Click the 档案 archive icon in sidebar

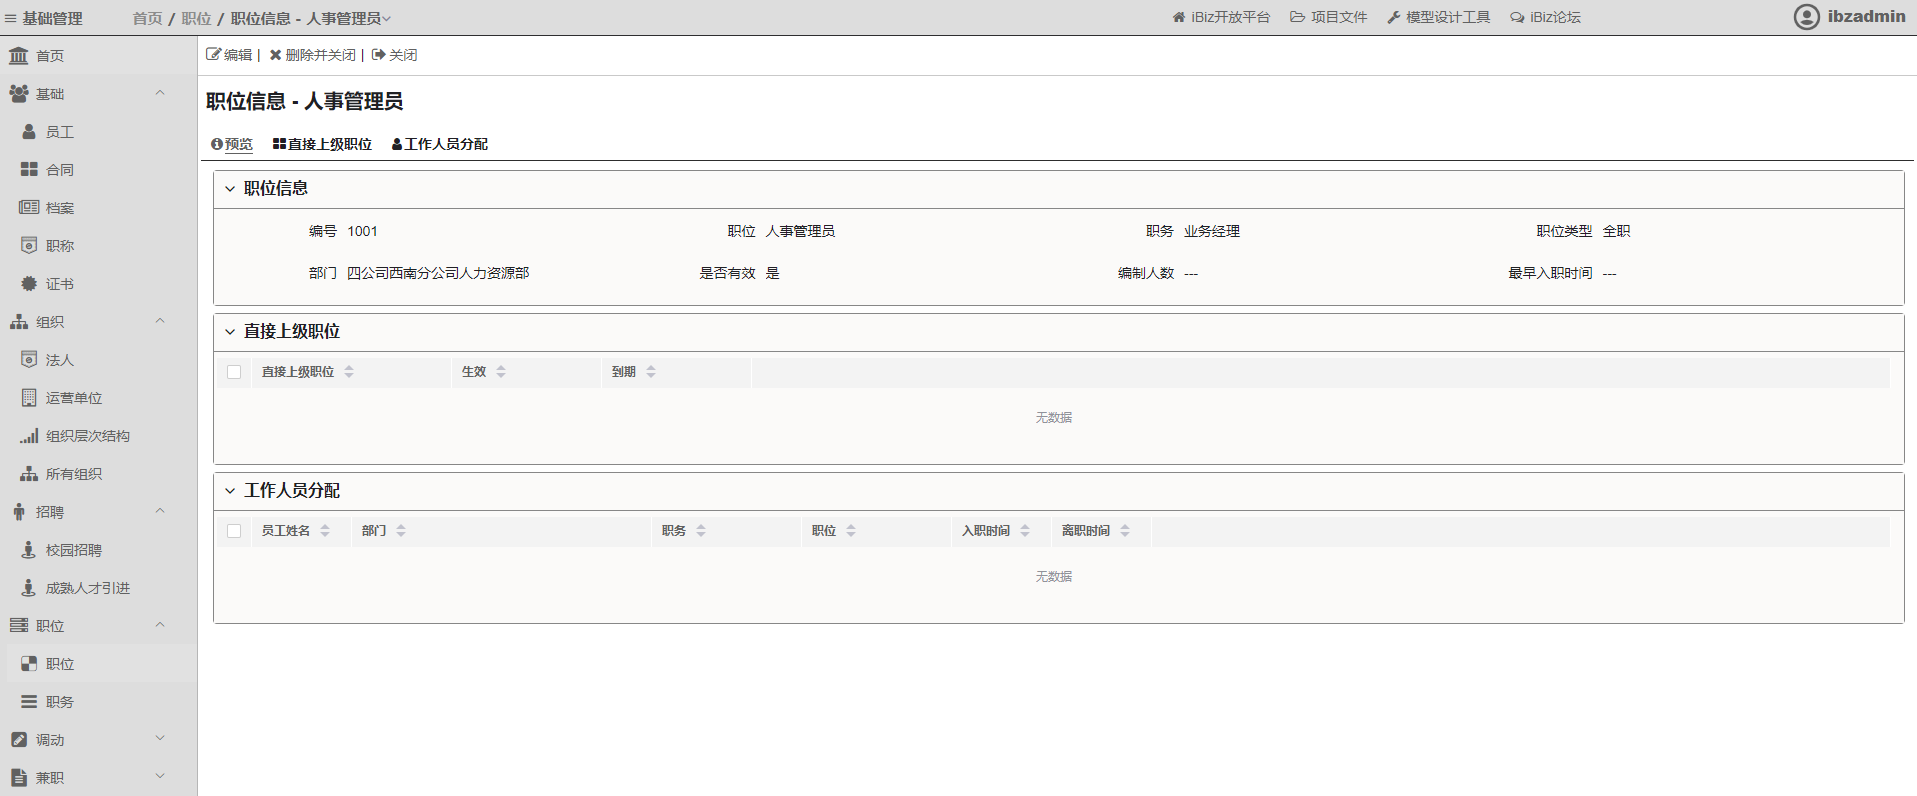29,207
